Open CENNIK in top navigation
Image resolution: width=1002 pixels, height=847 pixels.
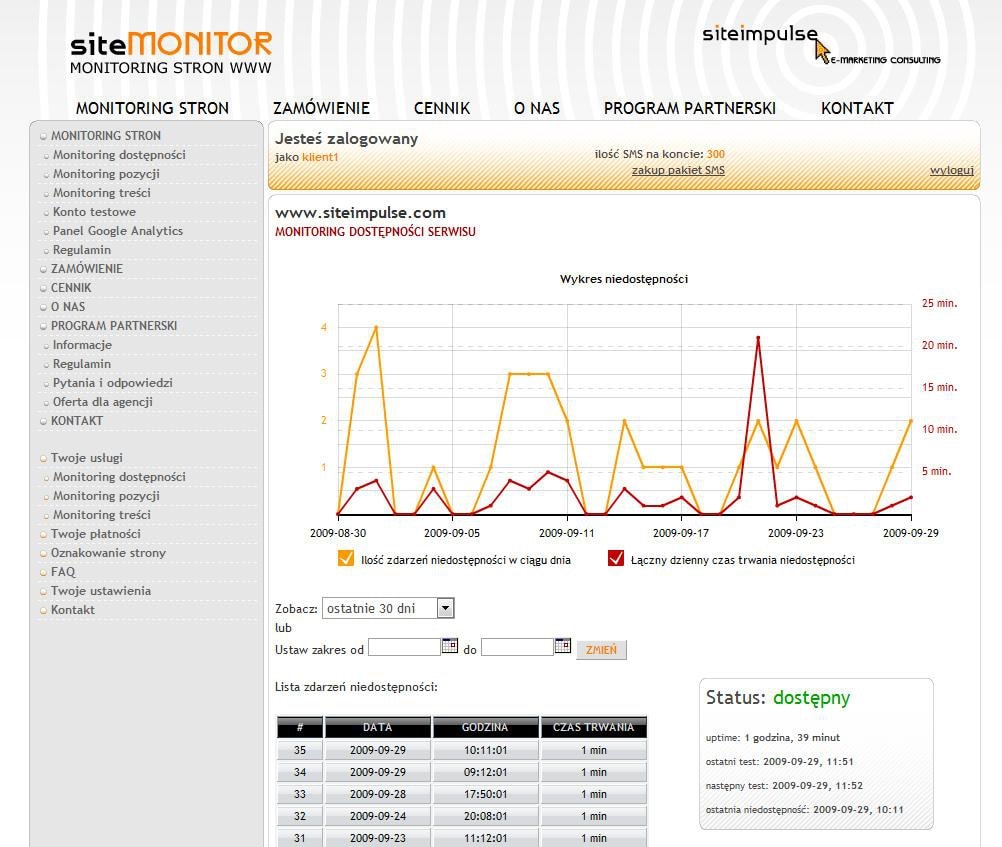pyautogui.click(x=442, y=108)
